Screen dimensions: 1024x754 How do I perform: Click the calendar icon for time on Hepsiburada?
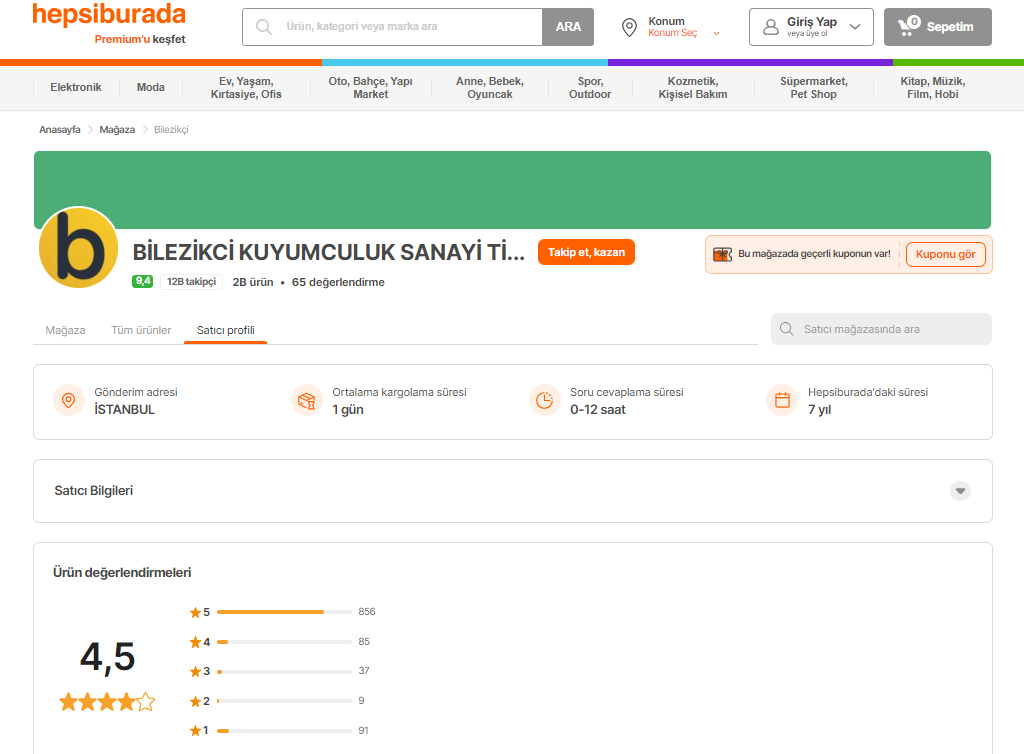click(x=782, y=400)
